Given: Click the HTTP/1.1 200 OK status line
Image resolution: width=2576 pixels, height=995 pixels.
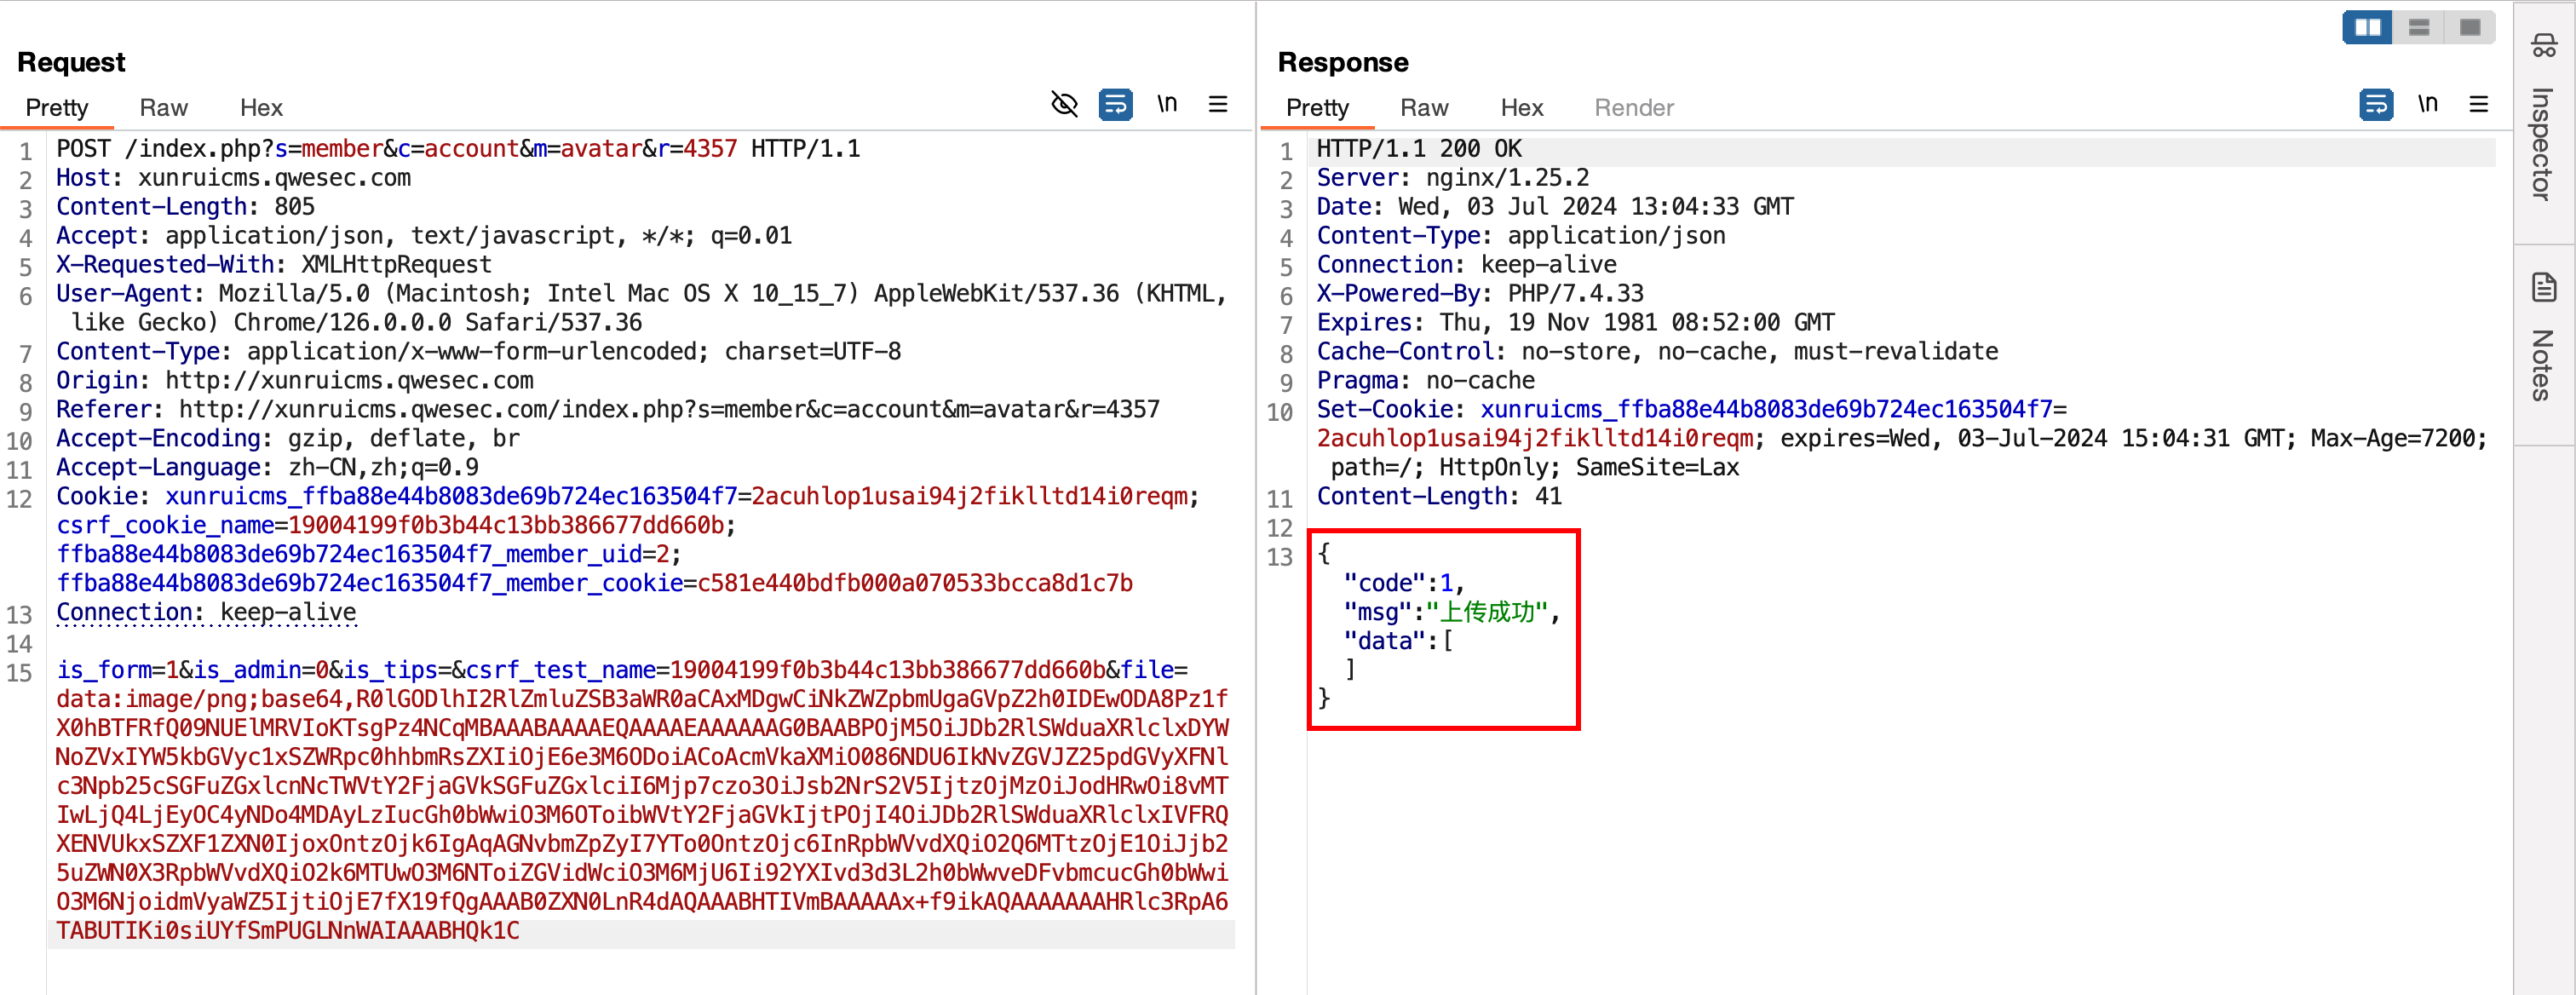Looking at the screenshot, I should point(1419,149).
